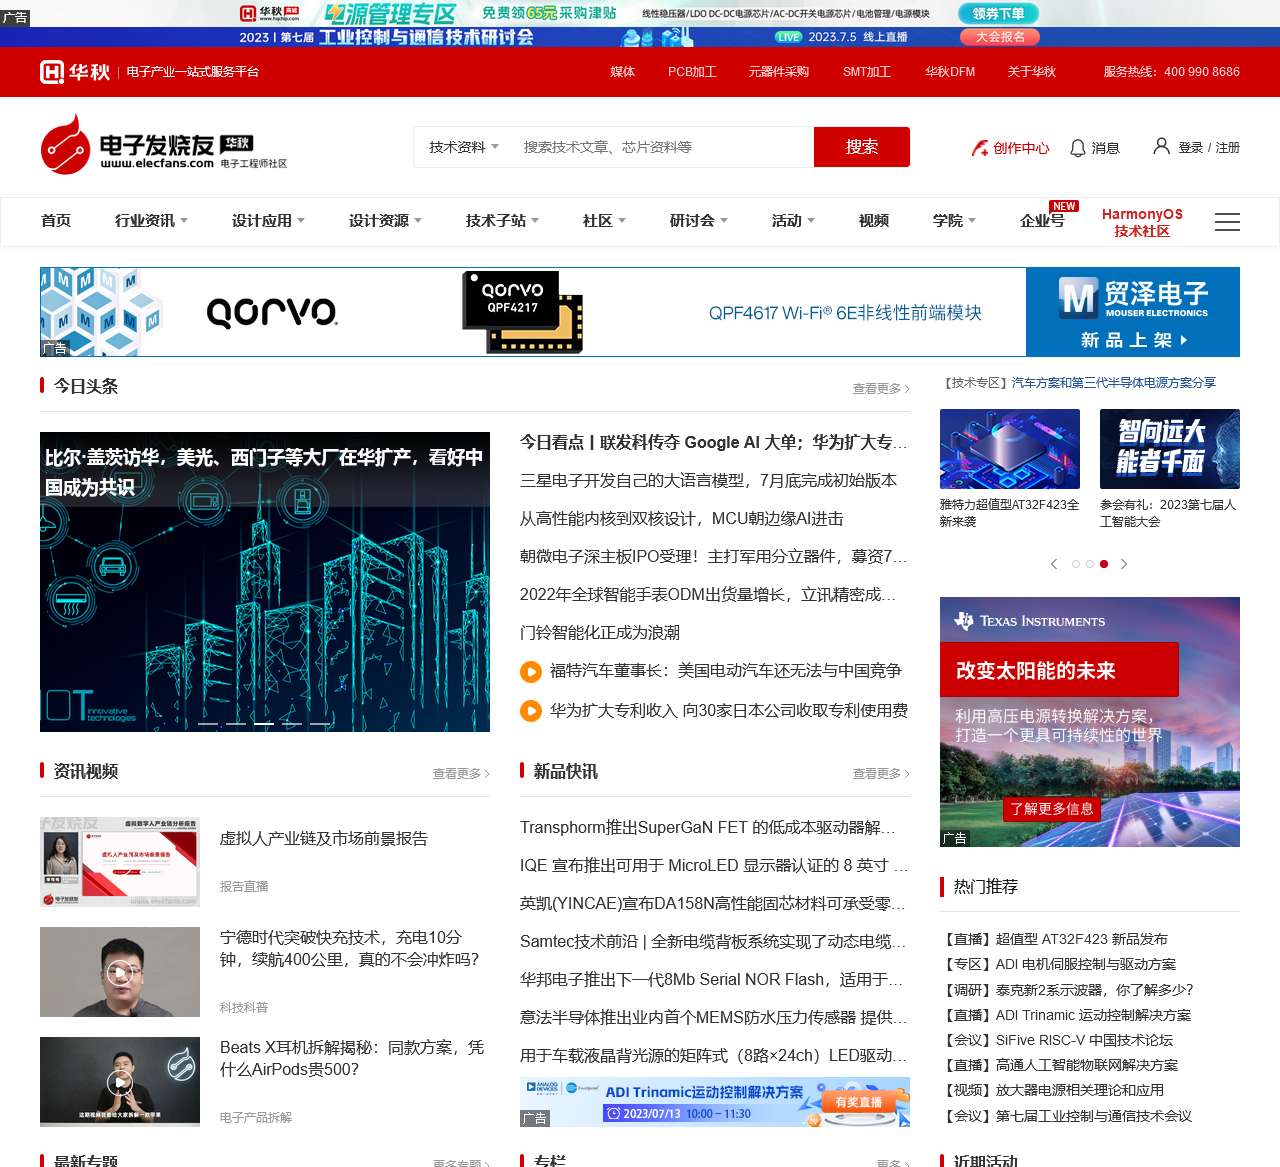This screenshot has width=1280, height=1167.
Task: Open PCB加工 in red top bar
Action: click(x=692, y=72)
